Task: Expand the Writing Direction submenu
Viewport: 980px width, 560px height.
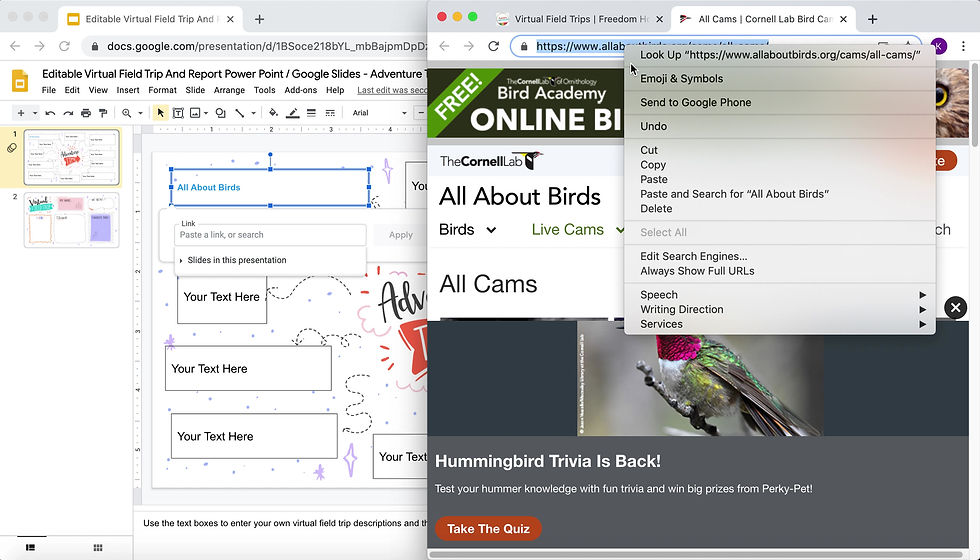Action: [x=779, y=309]
